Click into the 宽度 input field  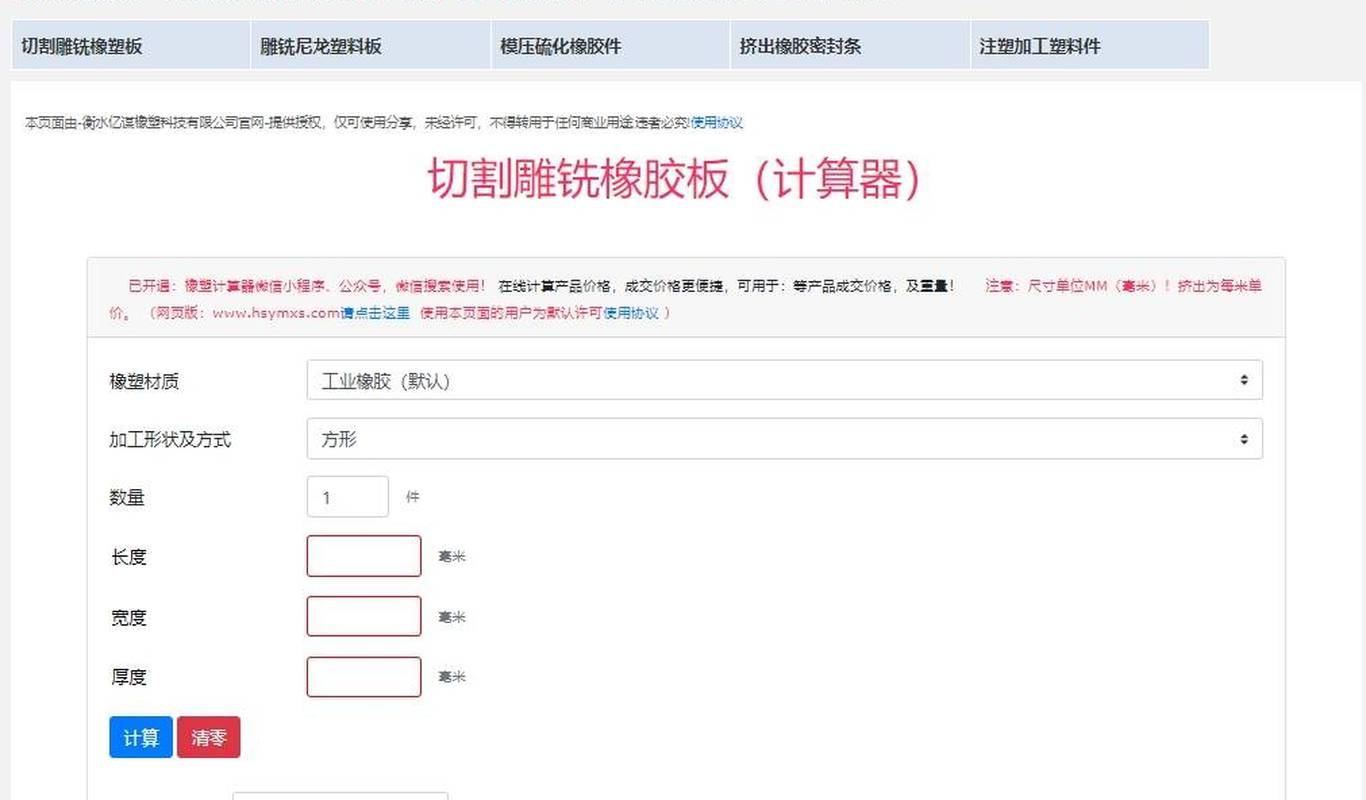(364, 616)
